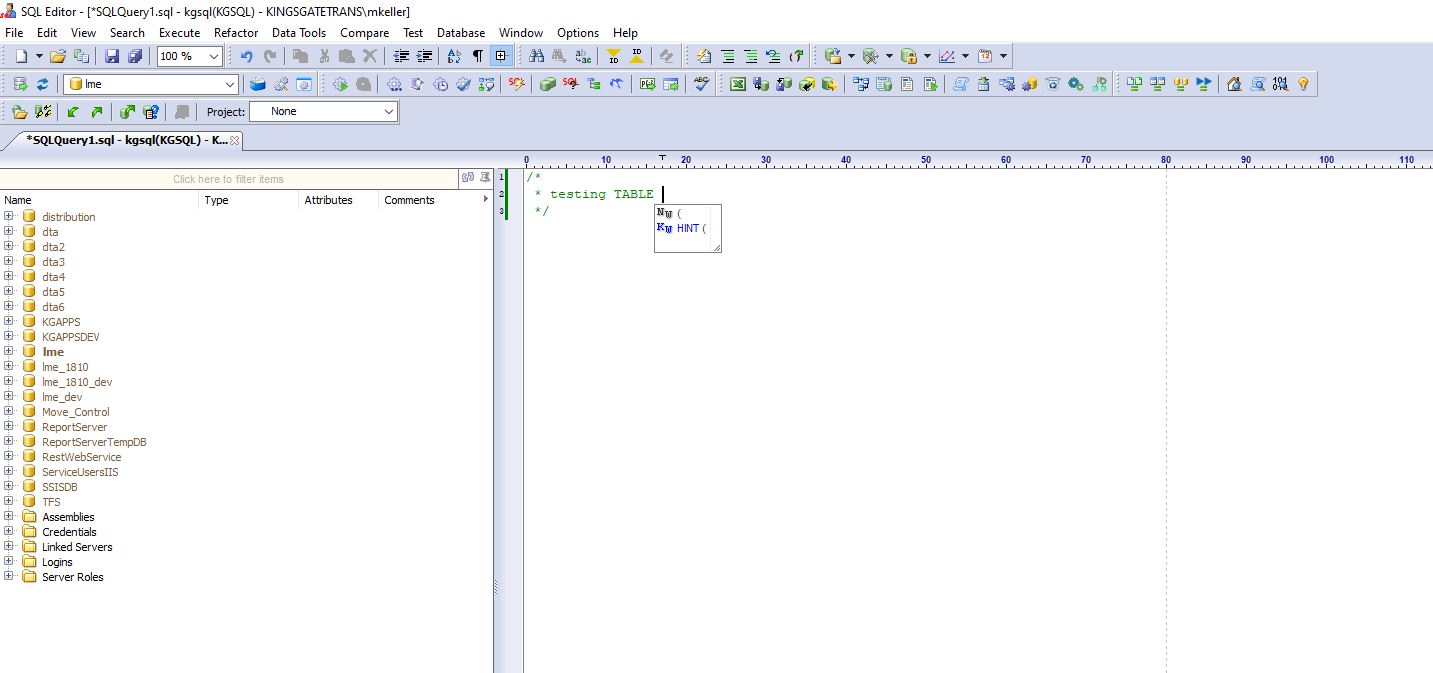Click the filter items input field
Screen dimensions: 1433x673
pyautogui.click(x=228, y=179)
